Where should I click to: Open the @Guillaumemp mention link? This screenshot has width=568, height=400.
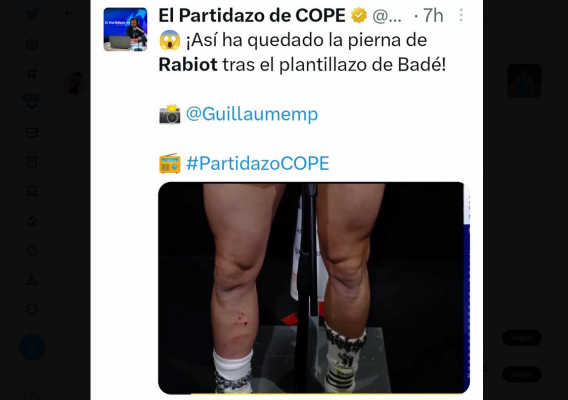coord(252,114)
